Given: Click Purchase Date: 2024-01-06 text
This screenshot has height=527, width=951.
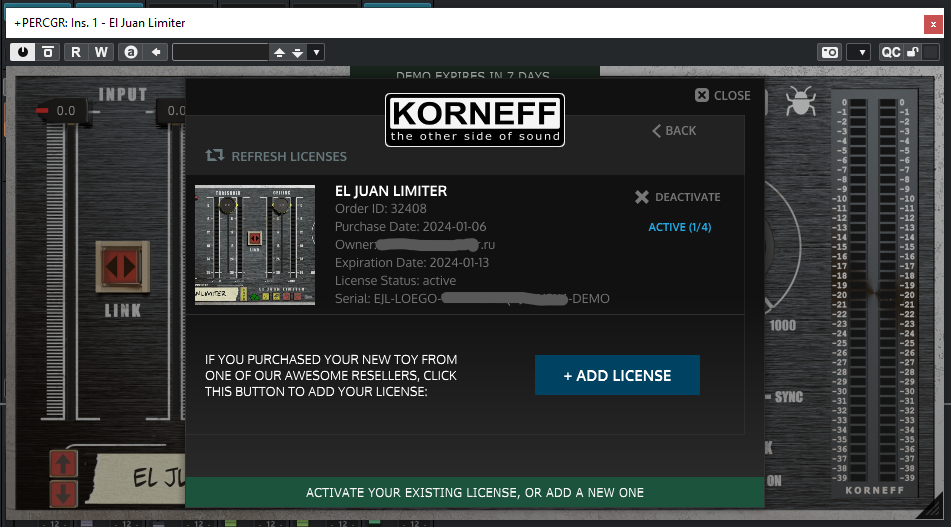Looking at the screenshot, I should tap(411, 227).
